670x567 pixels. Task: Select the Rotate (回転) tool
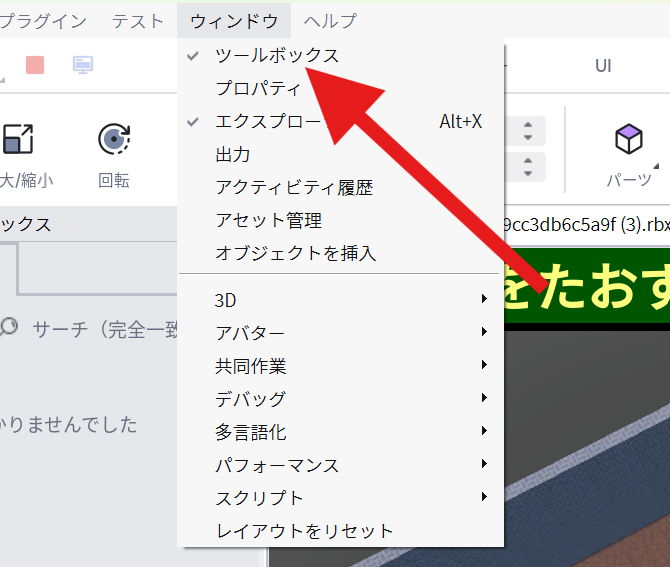click(x=114, y=140)
